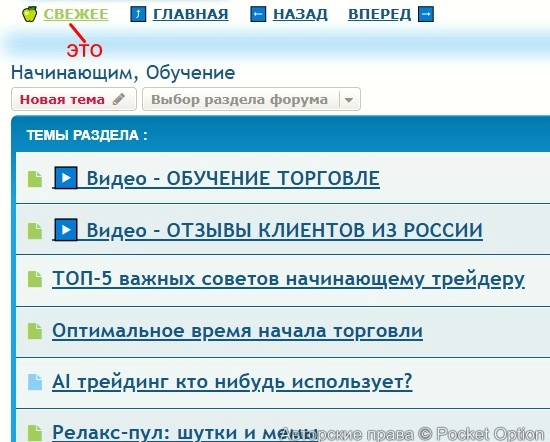Expand the forum section dropdown arrow
The width and height of the screenshot is (550, 442).
349,100
